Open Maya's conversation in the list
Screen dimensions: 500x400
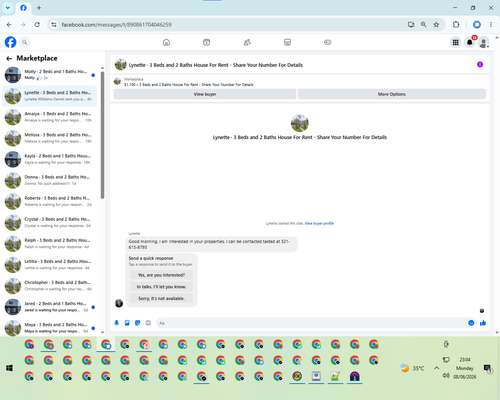pos(50,328)
